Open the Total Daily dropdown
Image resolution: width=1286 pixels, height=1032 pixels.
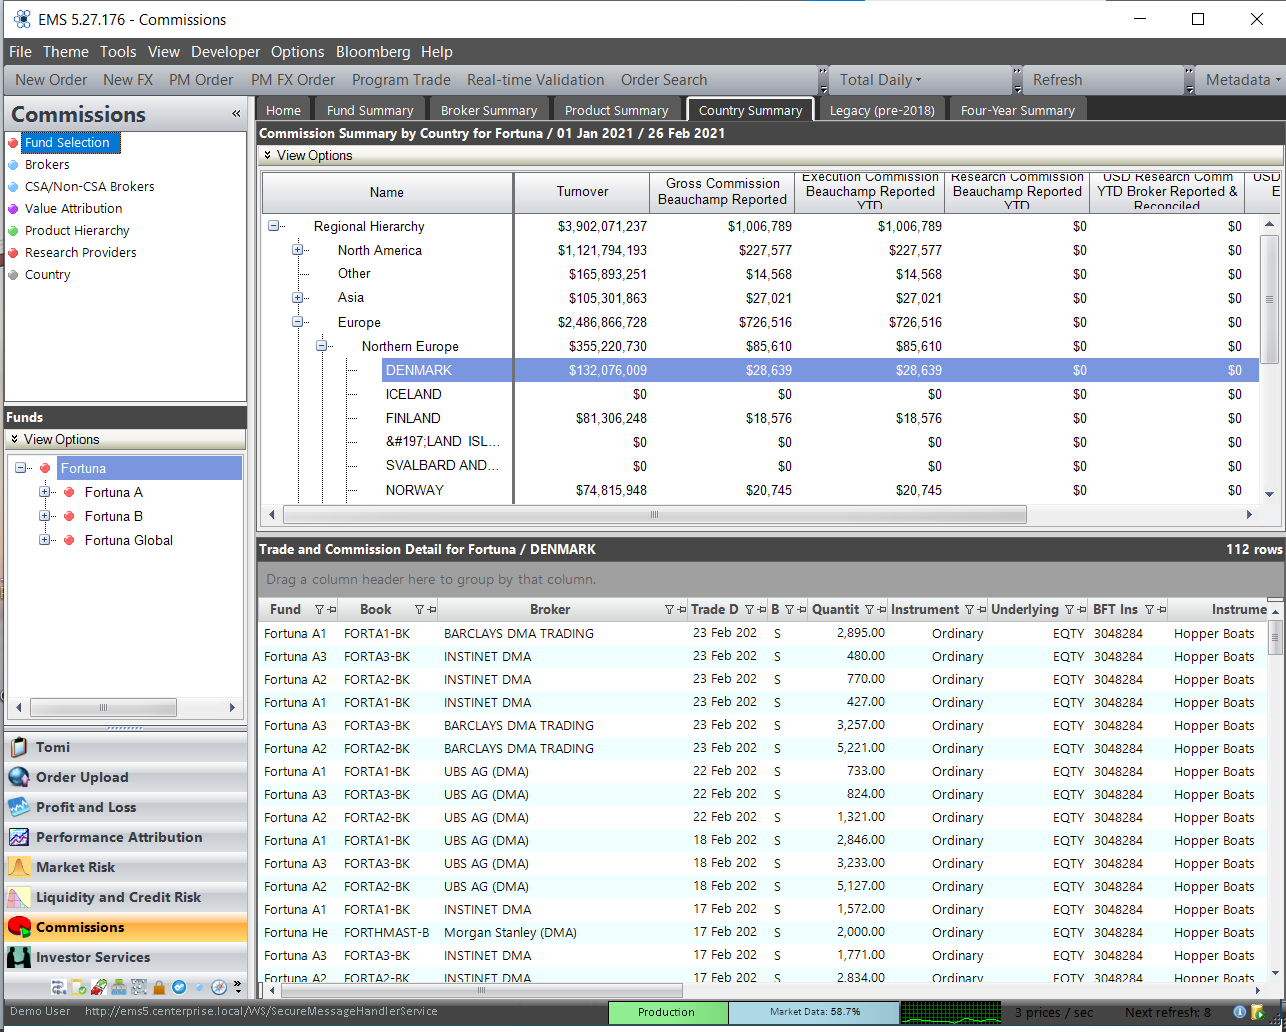point(880,80)
